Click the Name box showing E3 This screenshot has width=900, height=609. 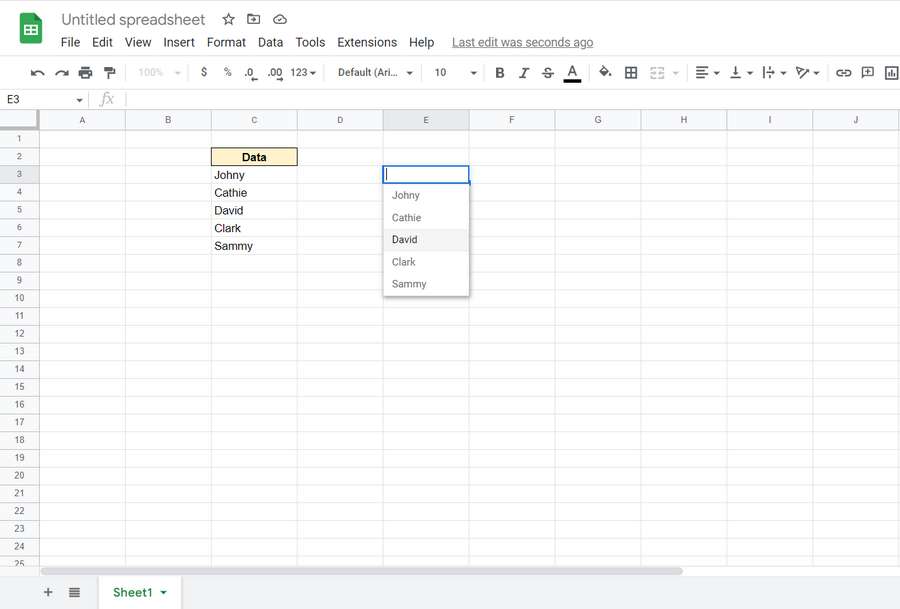44,99
